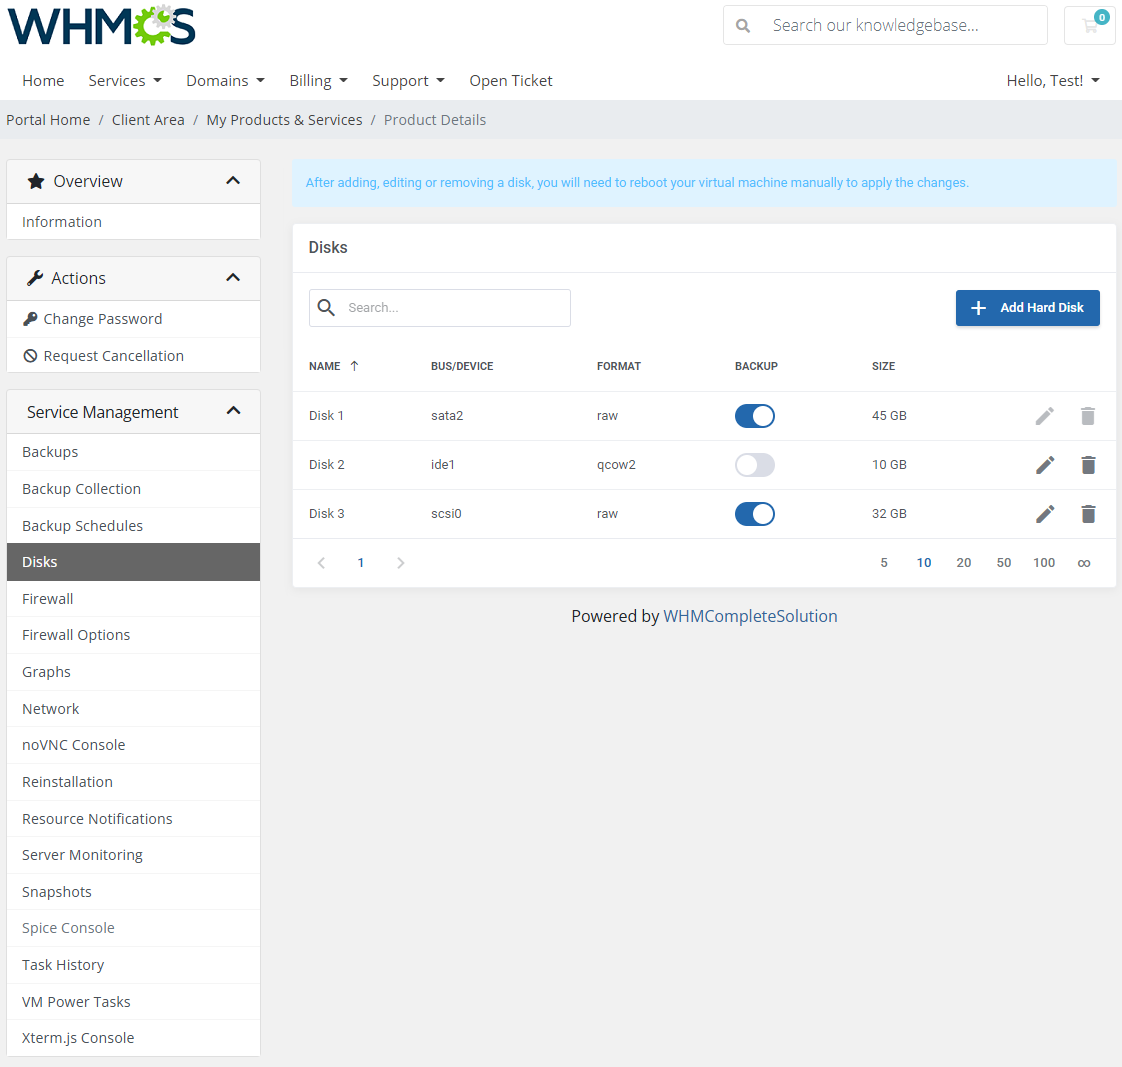Click the Add Hard Disk button
The image size is (1122, 1067).
click(1027, 307)
